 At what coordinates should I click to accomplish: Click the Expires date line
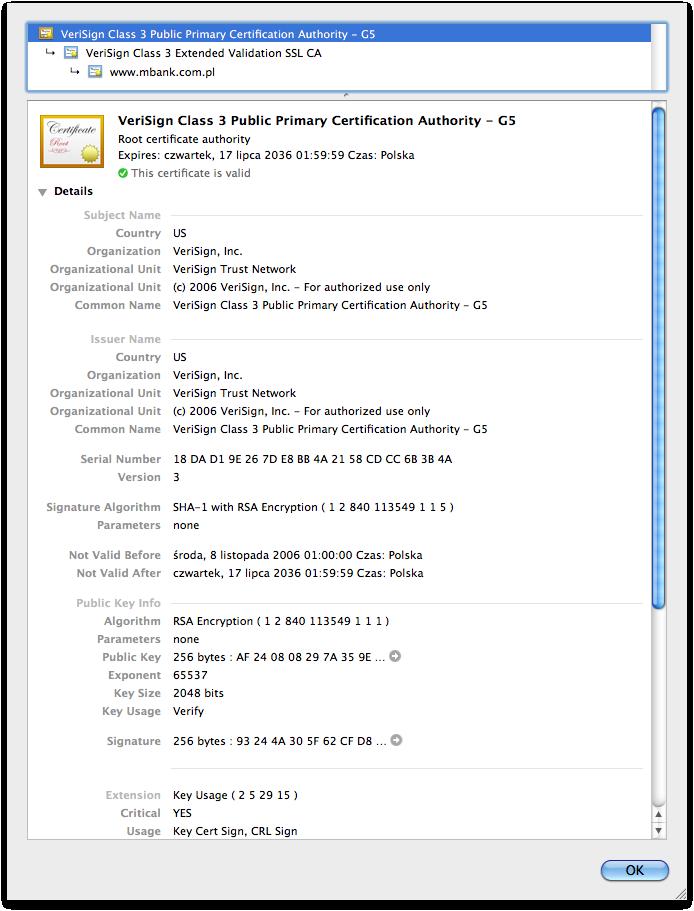point(266,155)
